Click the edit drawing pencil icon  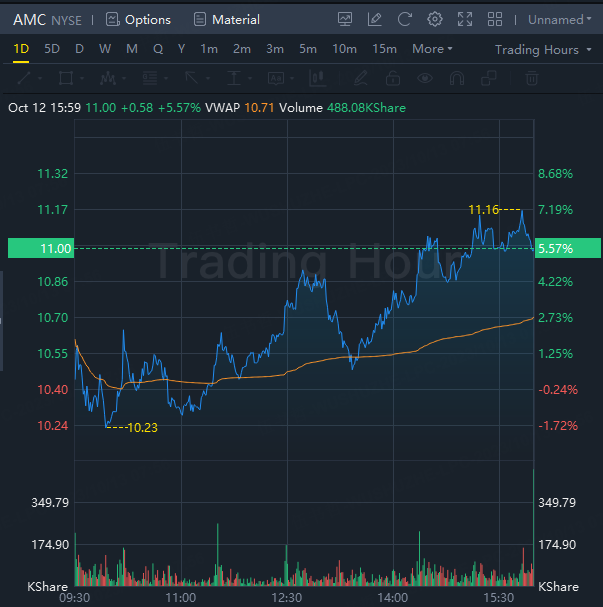pos(375,19)
